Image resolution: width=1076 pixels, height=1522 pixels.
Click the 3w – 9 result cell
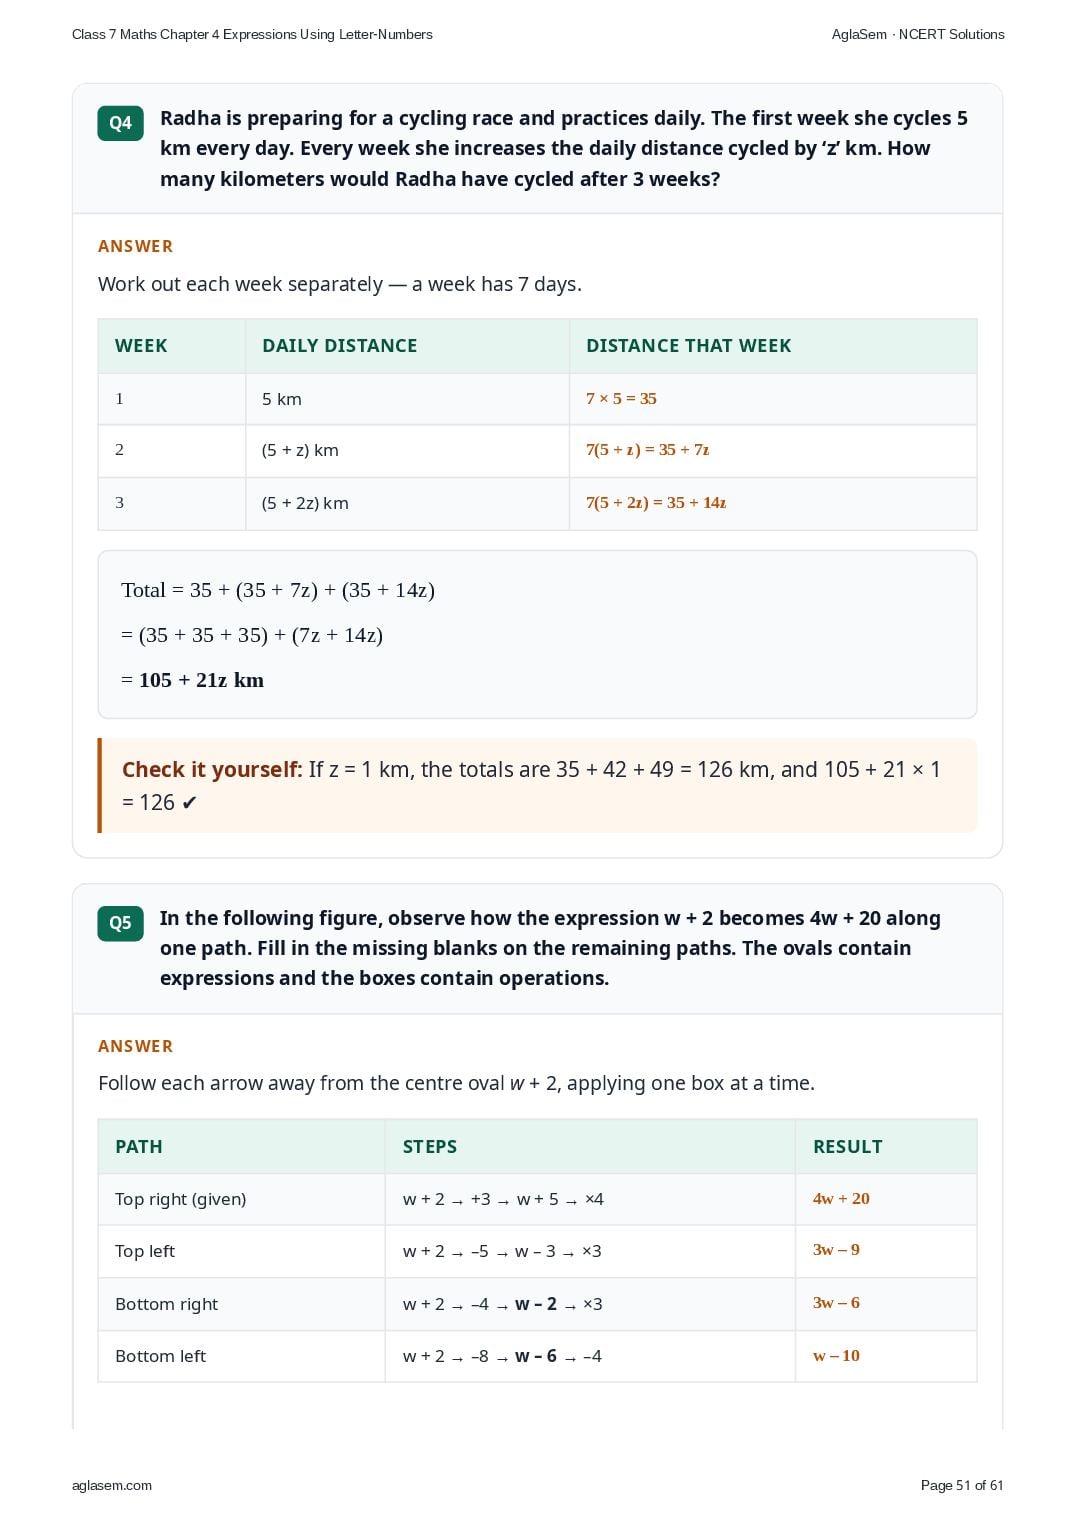pyautogui.click(x=836, y=1250)
